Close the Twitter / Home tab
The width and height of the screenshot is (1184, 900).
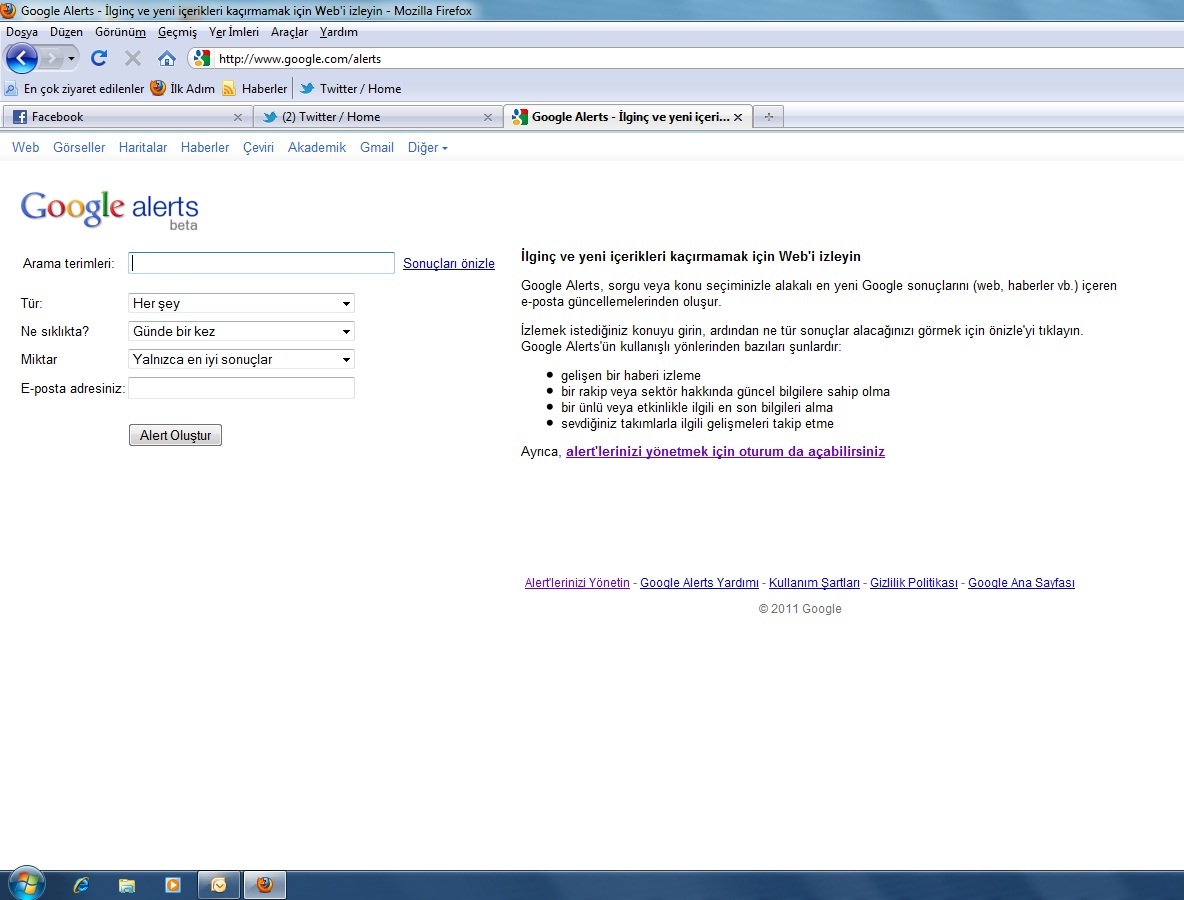pyautogui.click(x=488, y=117)
